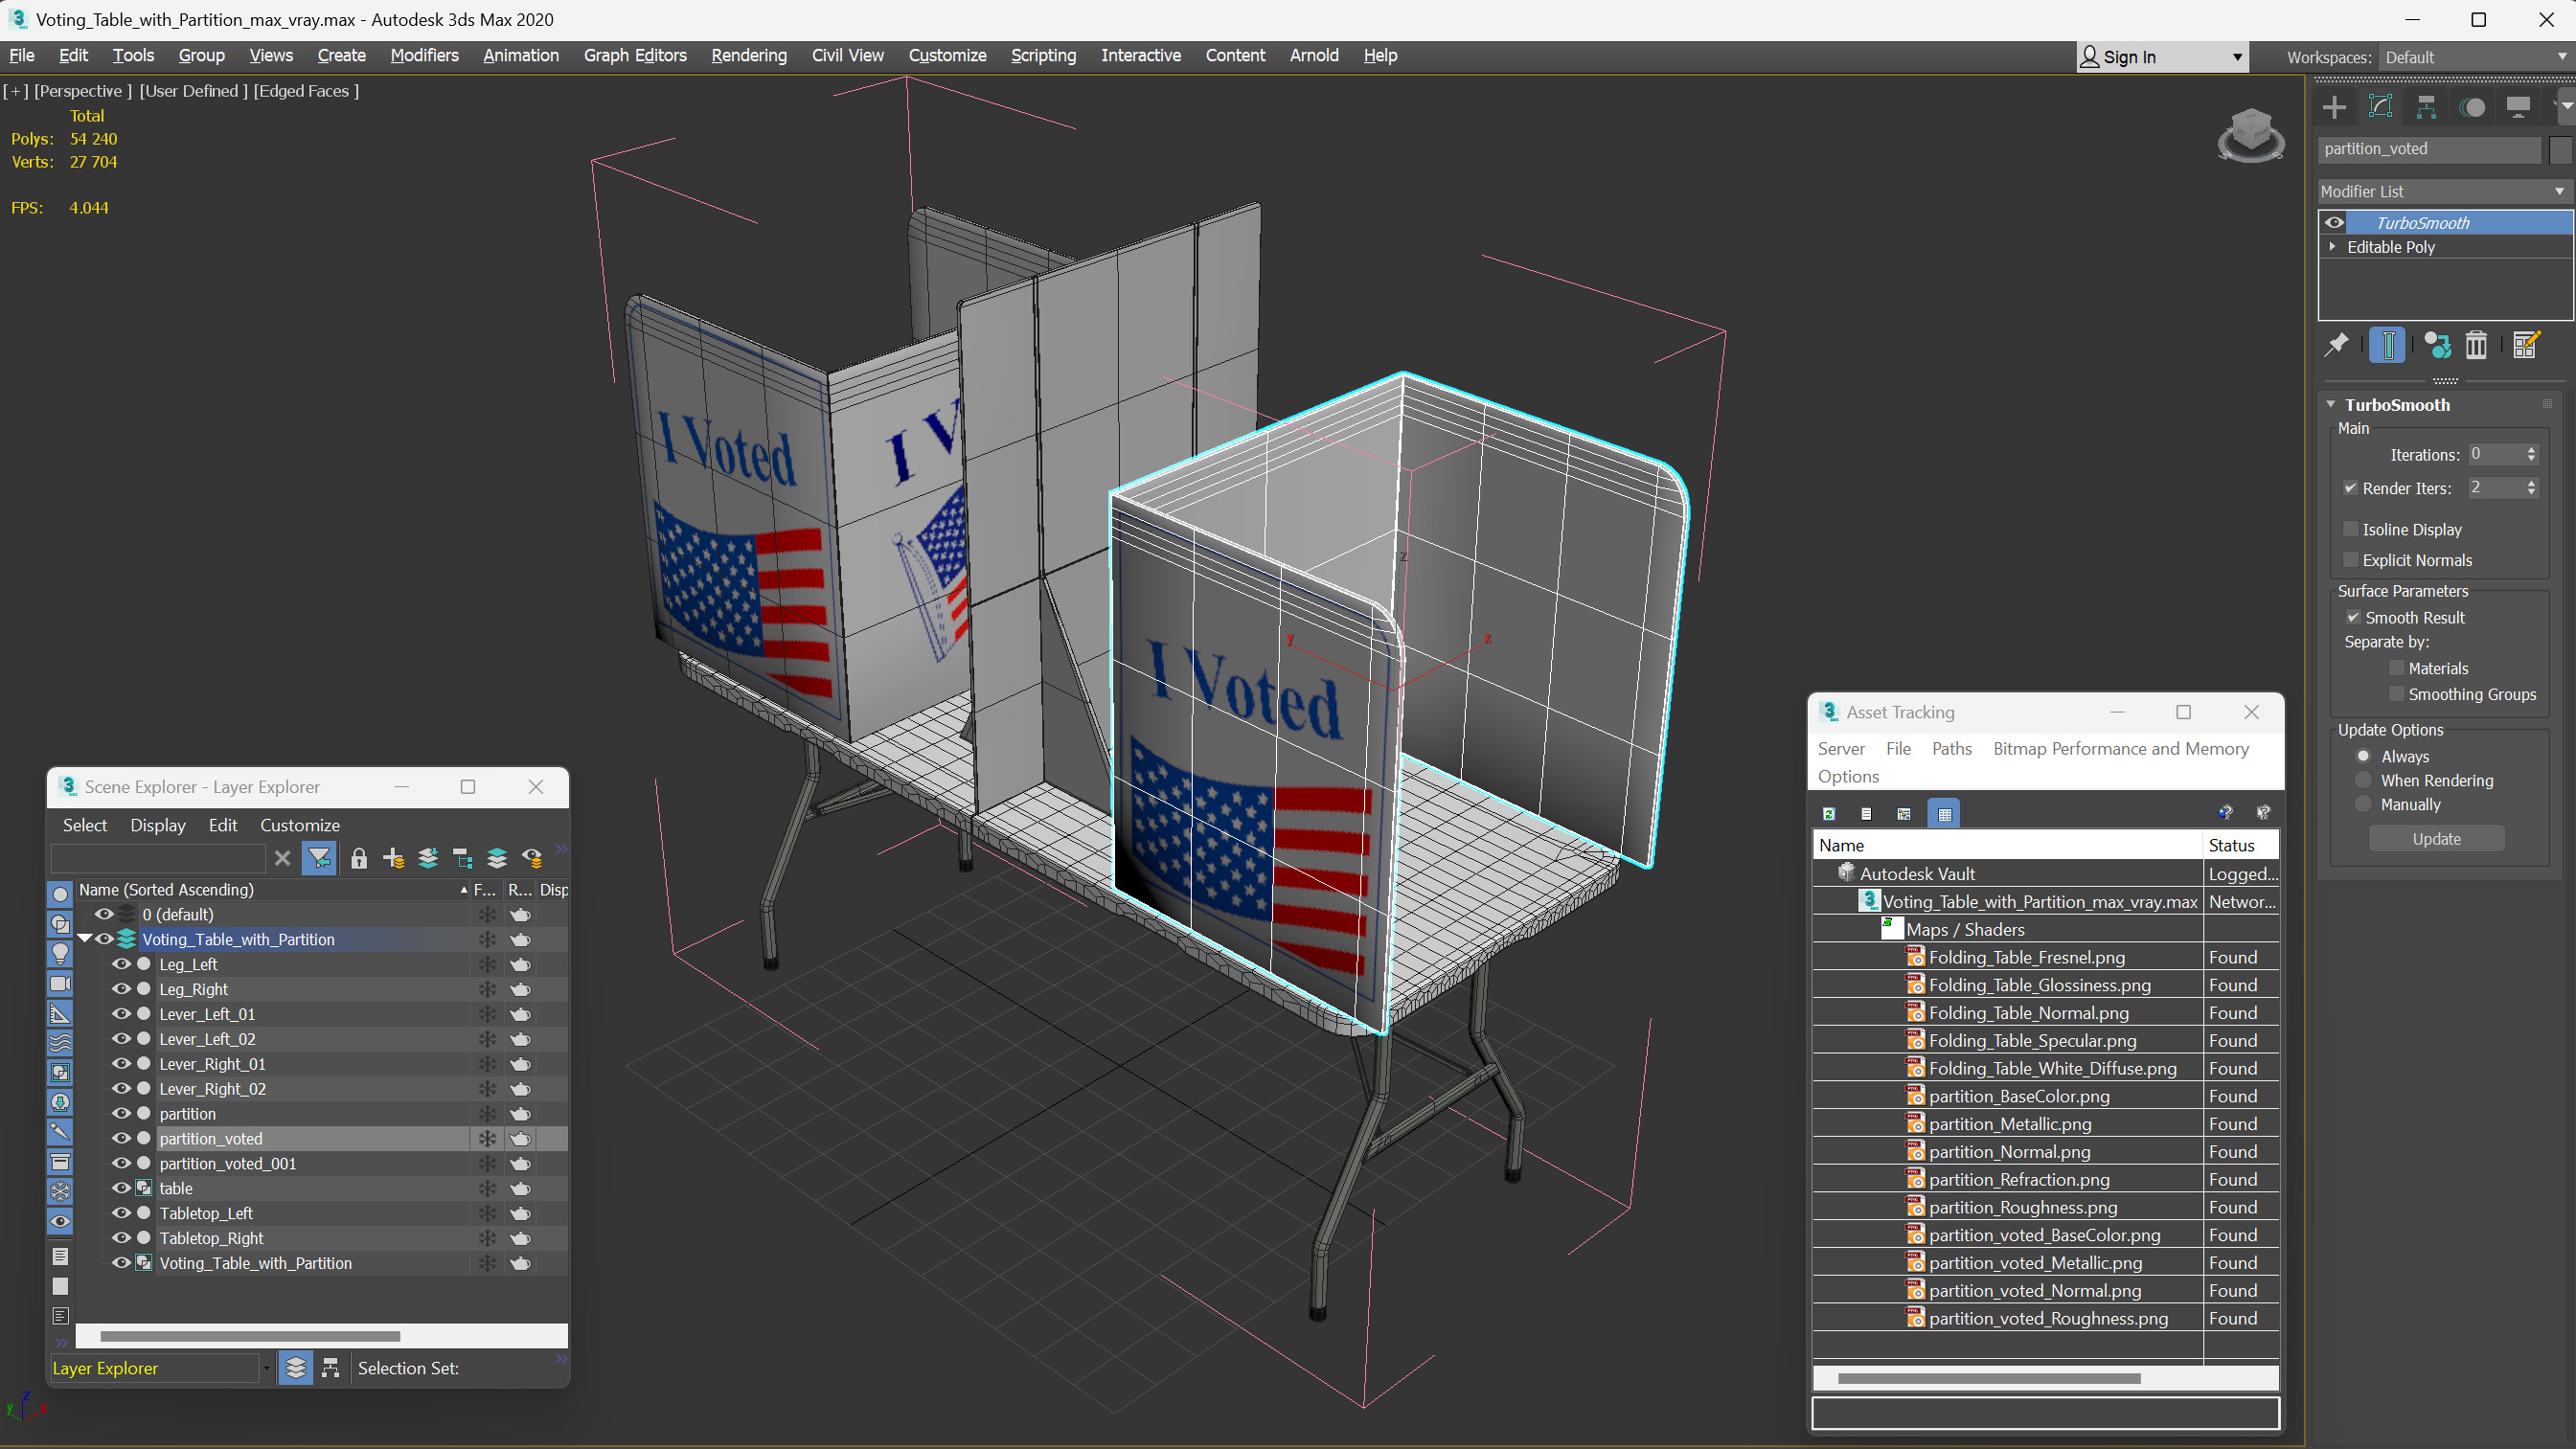Screen dimensions: 2576x1449
Task: Hide the partition_voted_001 object
Action: pyautogui.click(x=121, y=1163)
